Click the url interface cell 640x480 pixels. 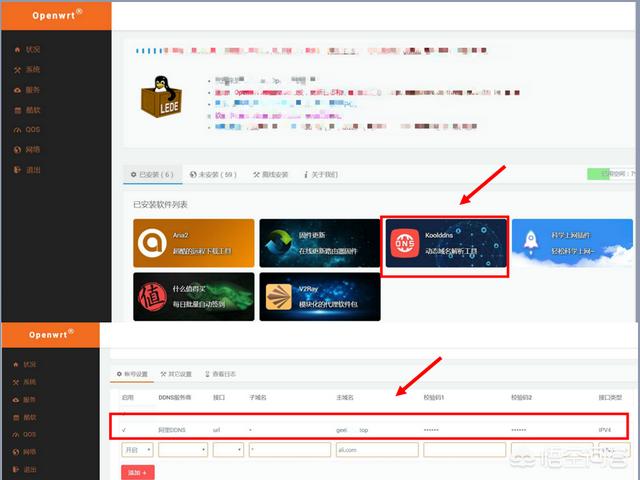(x=217, y=430)
